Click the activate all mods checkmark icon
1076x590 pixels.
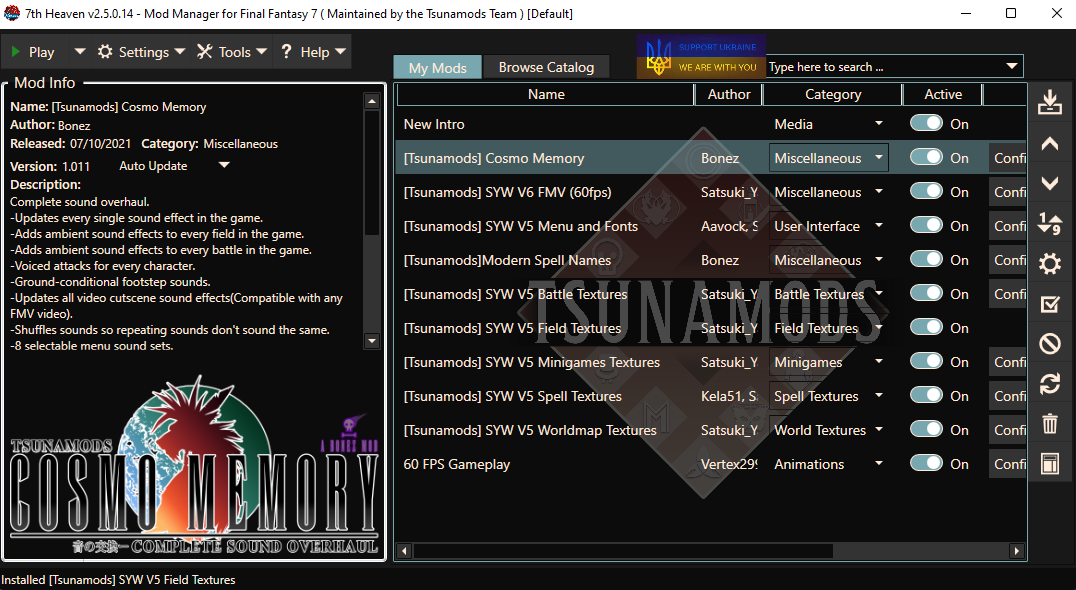(1050, 304)
